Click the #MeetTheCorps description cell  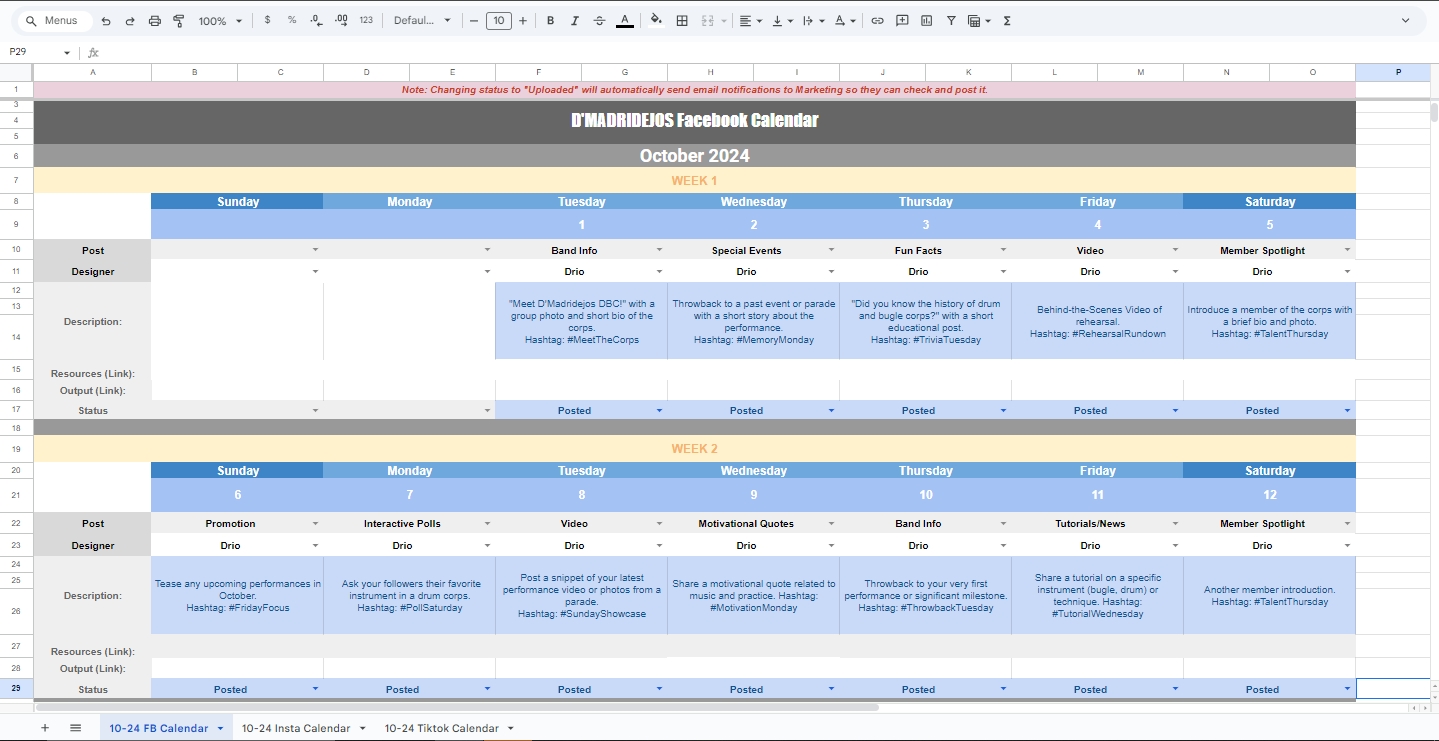[581, 322]
